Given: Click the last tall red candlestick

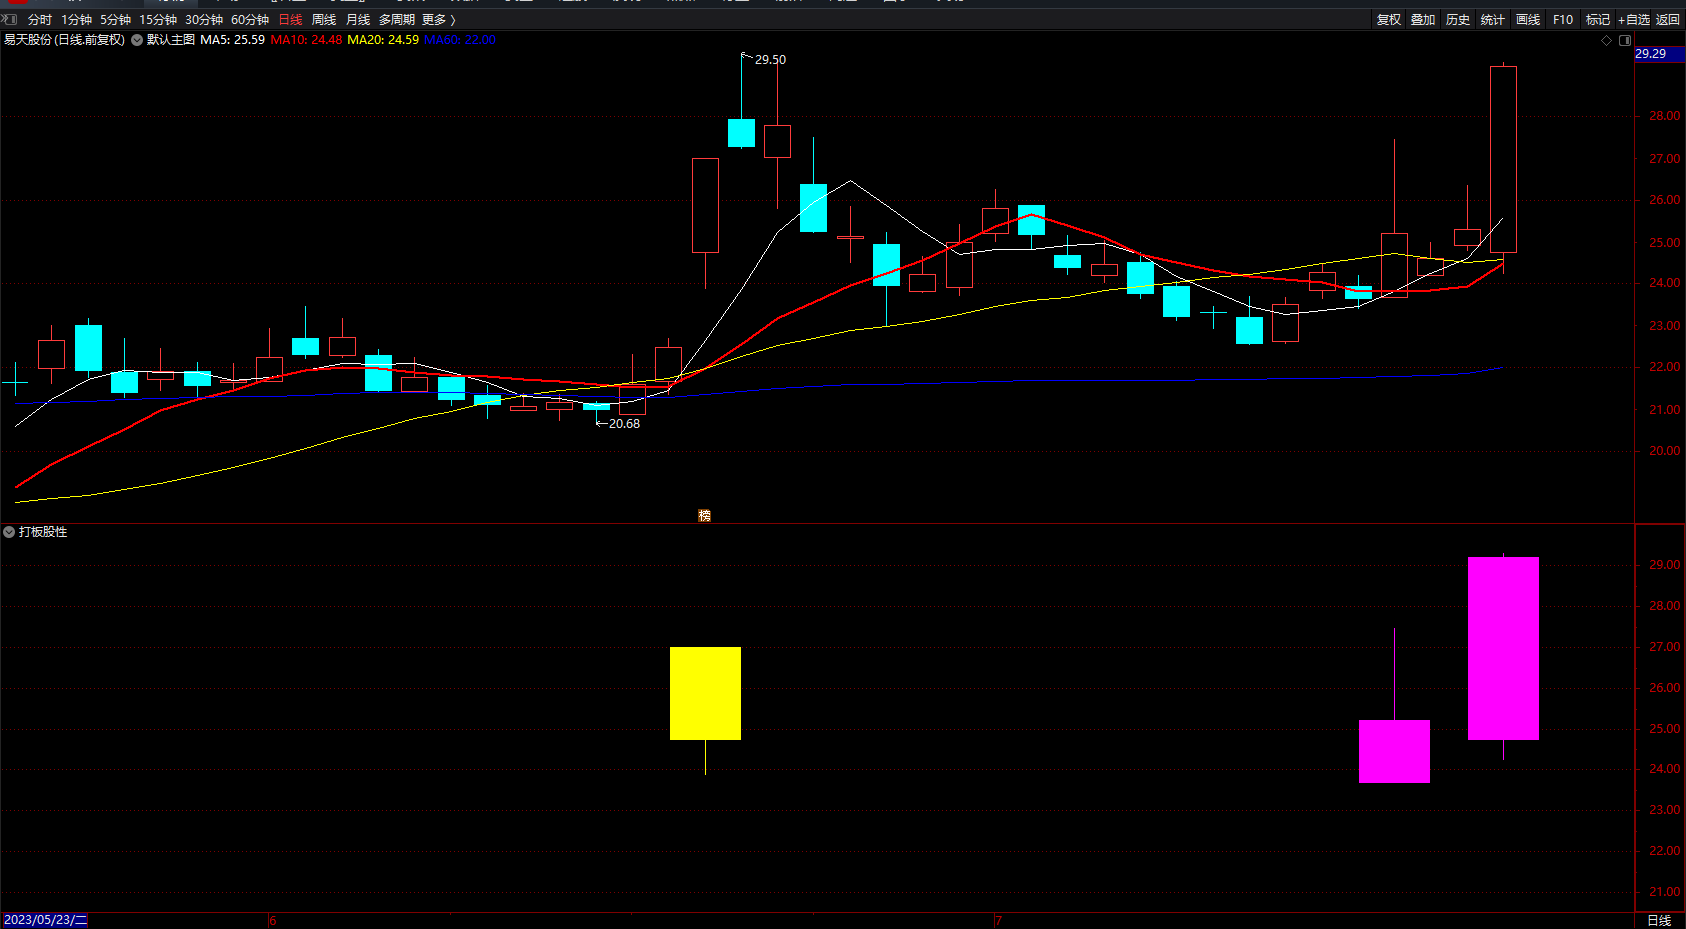Looking at the screenshot, I should pyautogui.click(x=1503, y=159).
